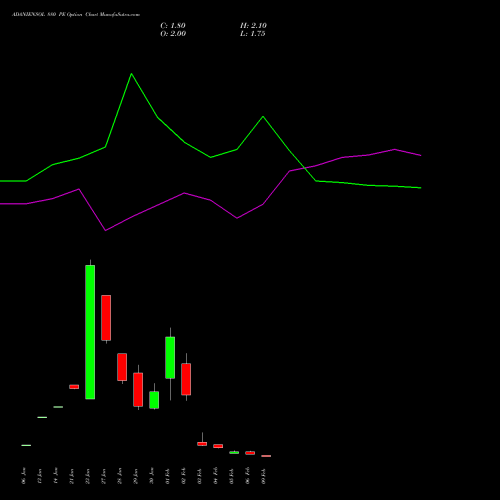
Task: Click the '30 Jan' date axis label
Action: 152,476
